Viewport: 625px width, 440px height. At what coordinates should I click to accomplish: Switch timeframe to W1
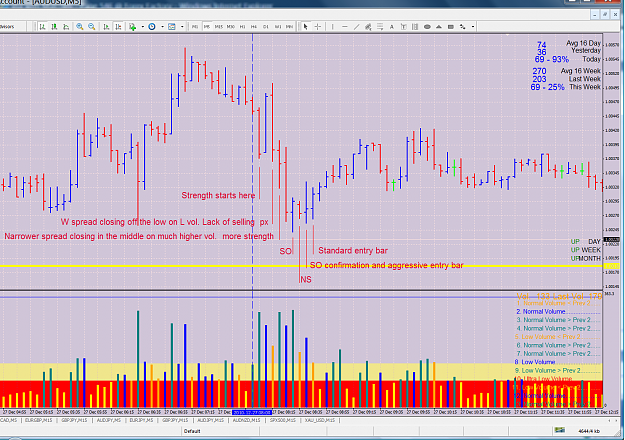click(278, 27)
